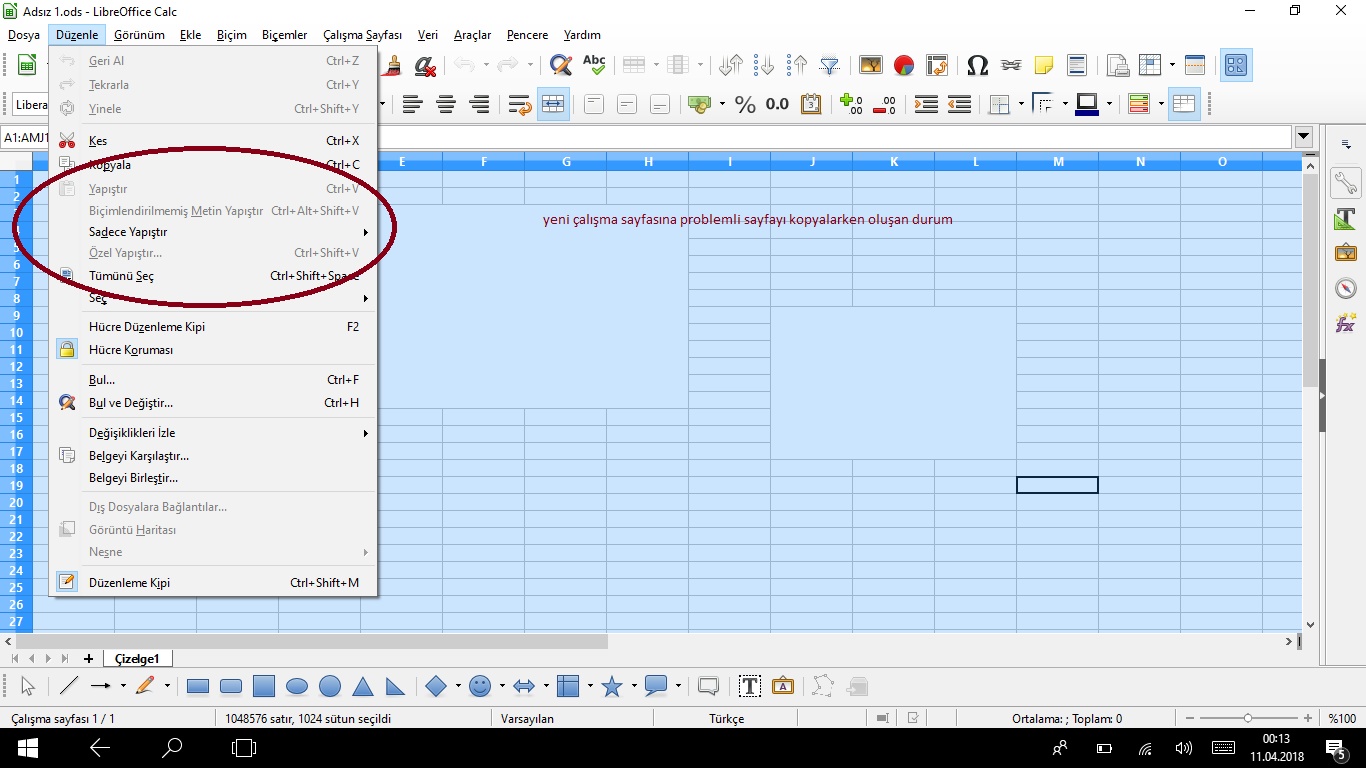Image resolution: width=1366 pixels, height=768 pixels.
Task: Open Headers and Footers icon
Action: coord(1077,65)
